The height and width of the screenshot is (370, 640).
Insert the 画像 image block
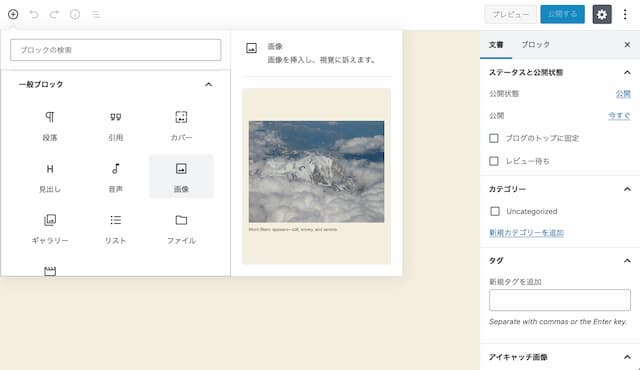point(181,177)
